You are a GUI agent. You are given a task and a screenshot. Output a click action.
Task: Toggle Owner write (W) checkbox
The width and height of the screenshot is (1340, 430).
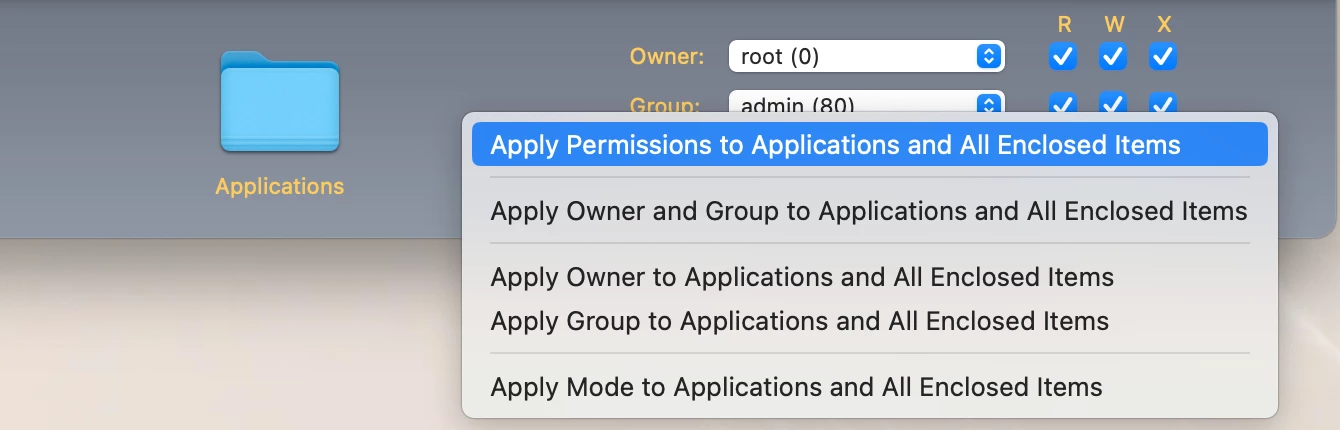(1113, 57)
